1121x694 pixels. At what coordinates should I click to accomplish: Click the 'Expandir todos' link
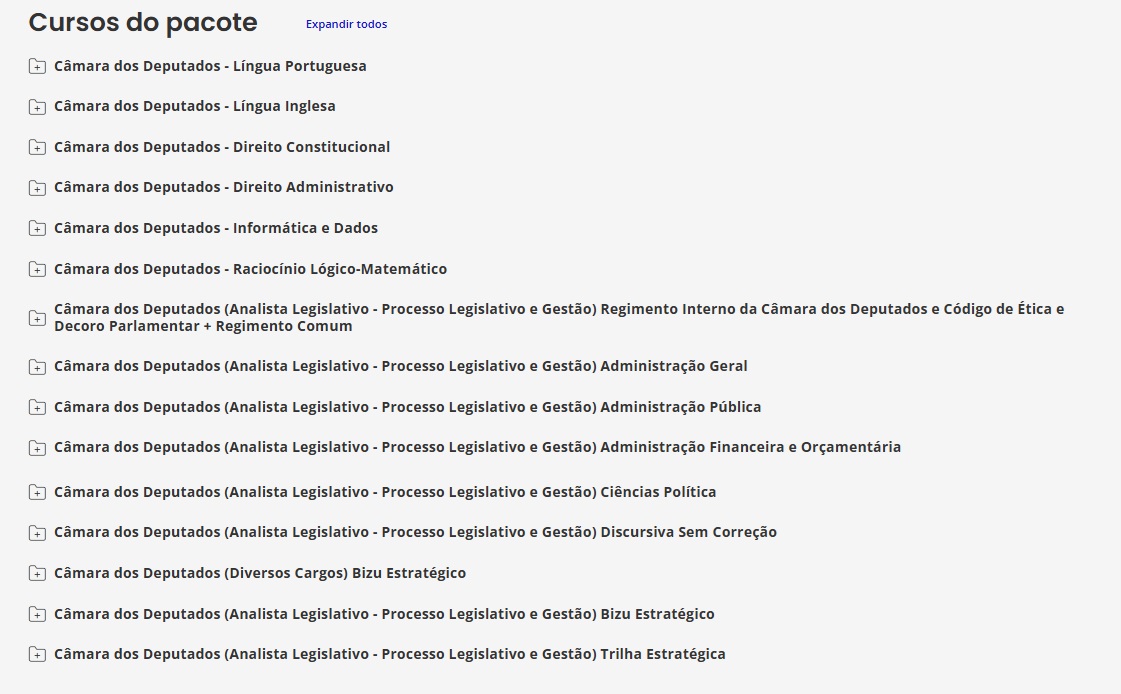pyautogui.click(x=346, y=24)
